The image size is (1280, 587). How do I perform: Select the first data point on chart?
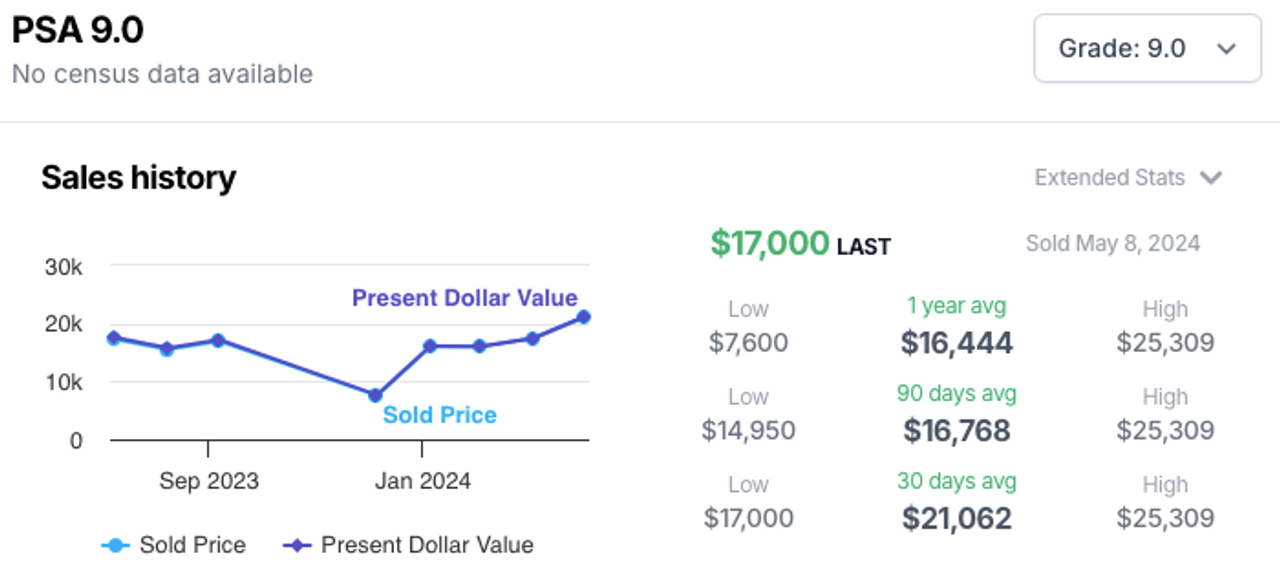coord(113,338)
